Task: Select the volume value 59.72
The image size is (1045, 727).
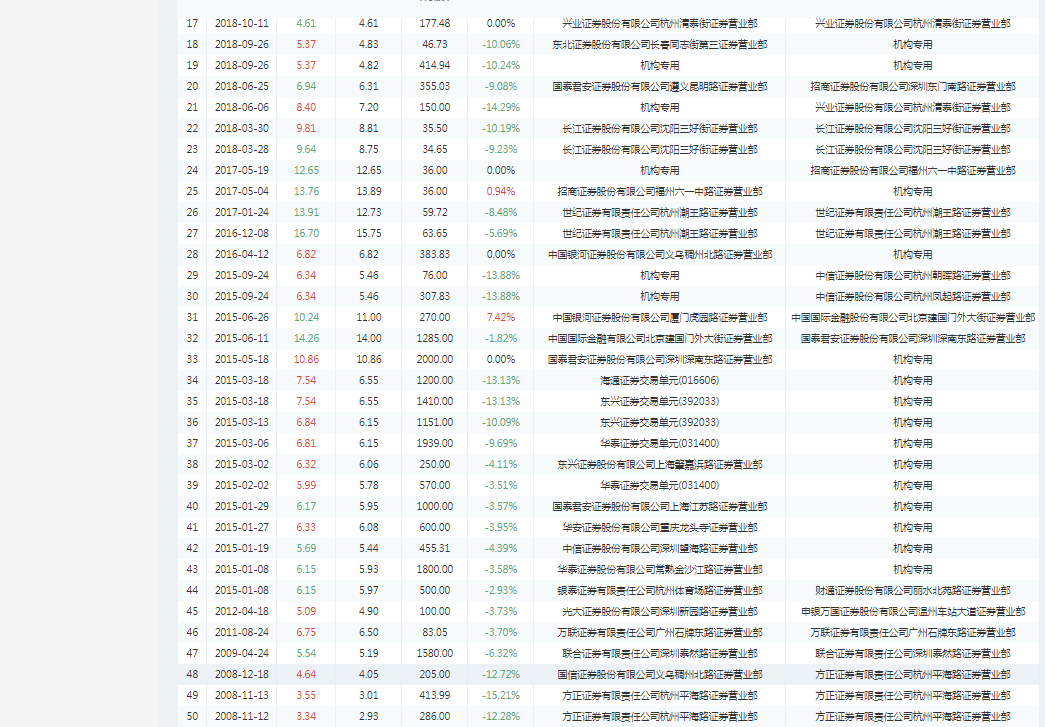Action: coord(435,212)
